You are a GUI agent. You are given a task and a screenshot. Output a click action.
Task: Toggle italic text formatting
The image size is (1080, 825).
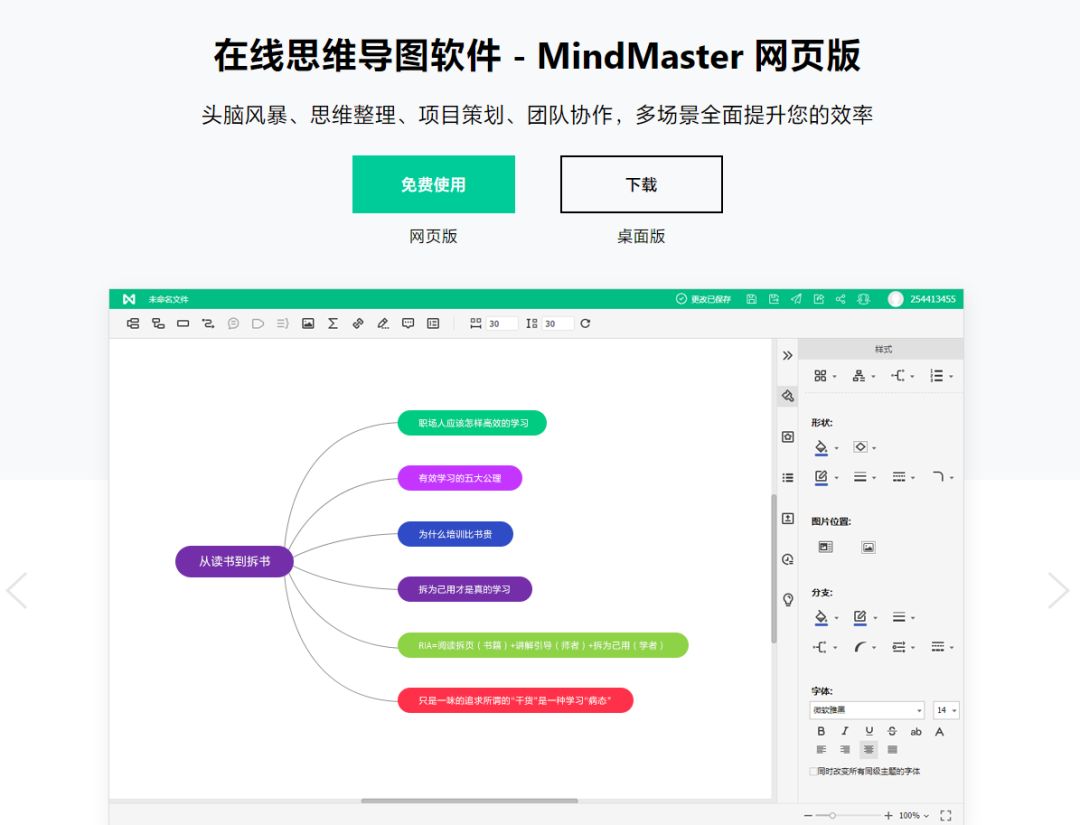click(844, 731)
